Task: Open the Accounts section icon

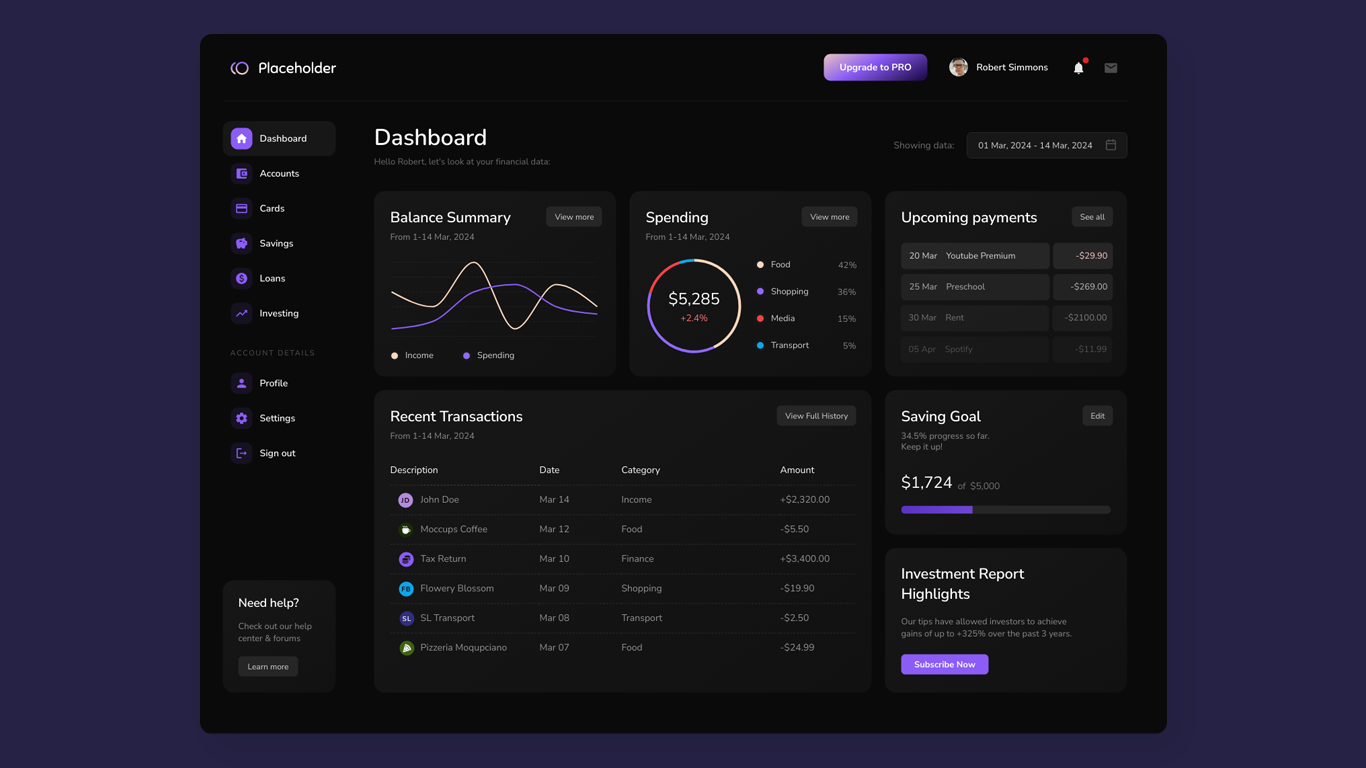Action: pyautogui.click(x=241, y=173)
